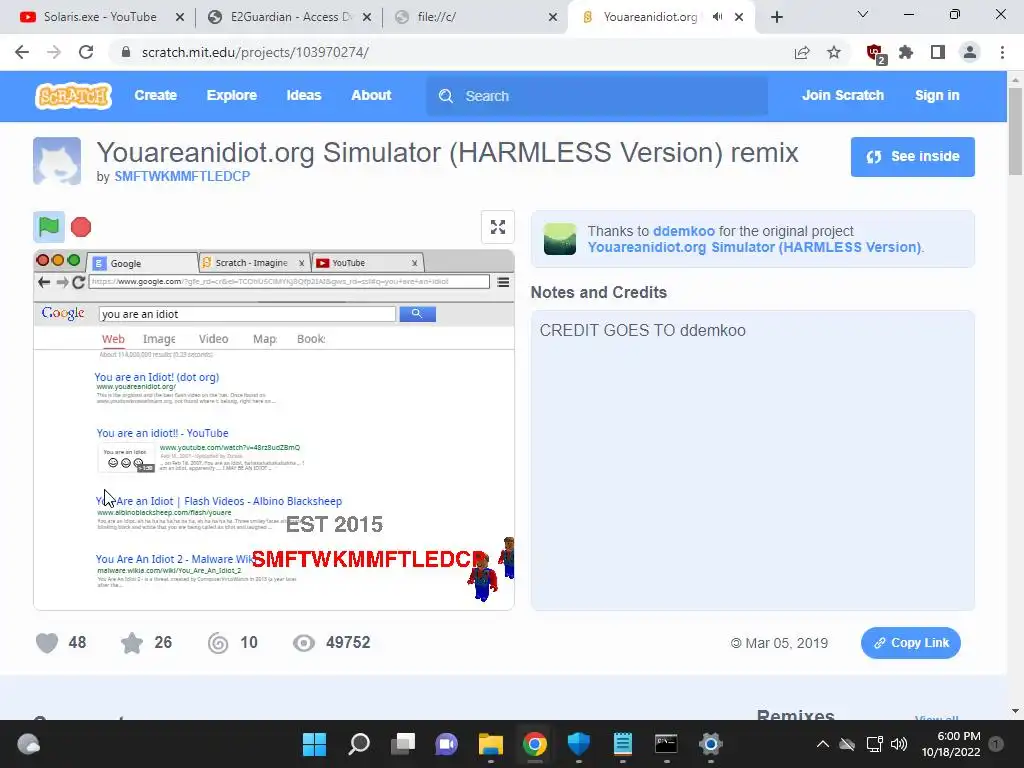Enter full screen mode for the project
This screenshot has width=1024, height=768.
pos(498,227)
